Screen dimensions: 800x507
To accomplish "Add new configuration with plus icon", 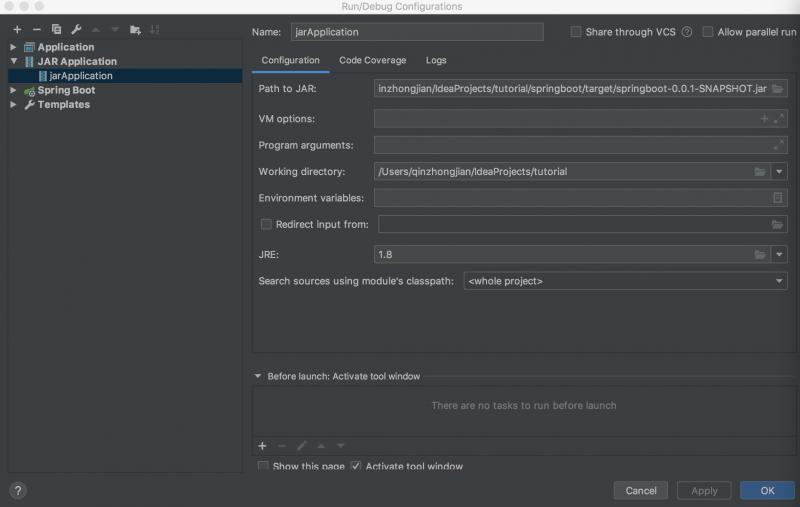I will (x=17, y=30).
